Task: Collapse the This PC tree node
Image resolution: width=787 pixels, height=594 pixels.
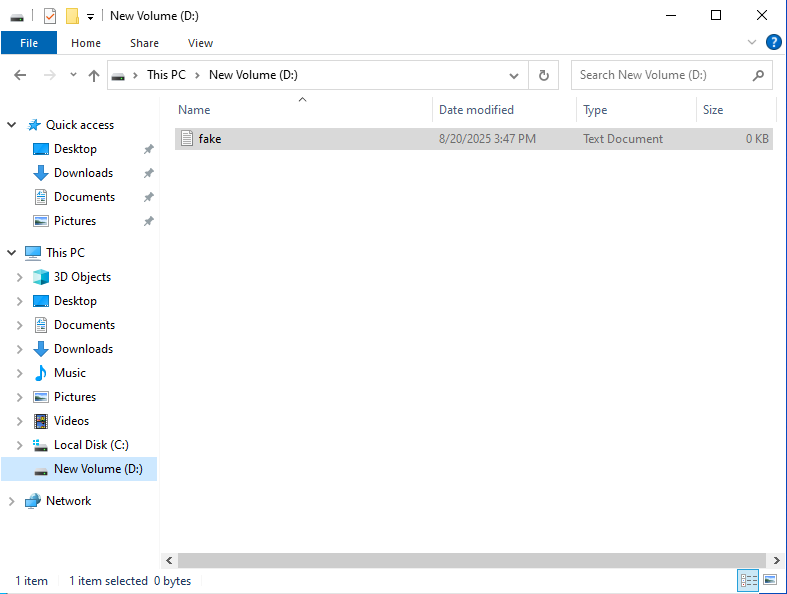Action: click(12, 253)
